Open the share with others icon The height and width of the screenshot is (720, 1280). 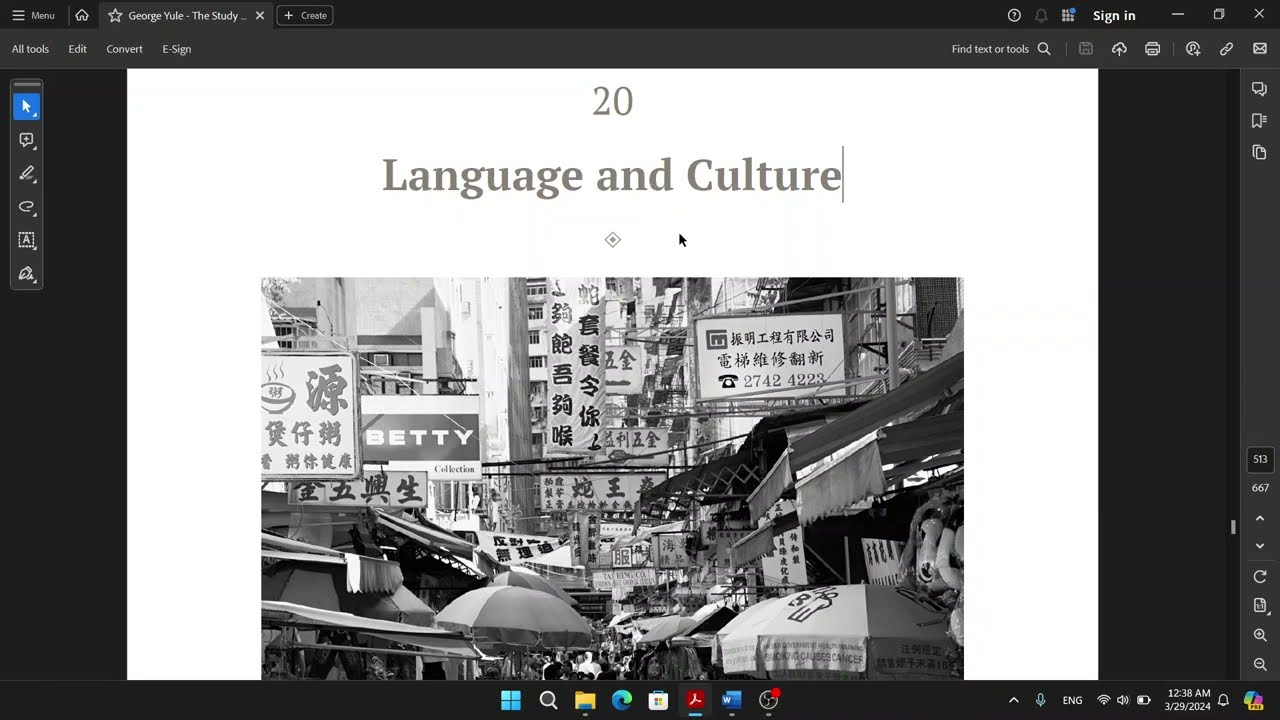pos(1193,49)
